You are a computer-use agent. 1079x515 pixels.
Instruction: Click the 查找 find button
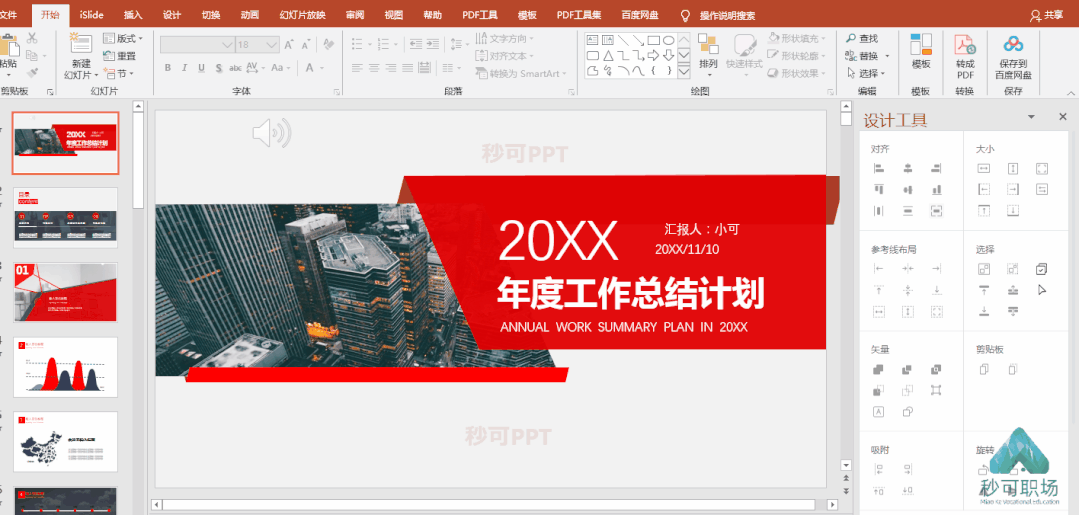pyautogui.click(x=862, y=39)
